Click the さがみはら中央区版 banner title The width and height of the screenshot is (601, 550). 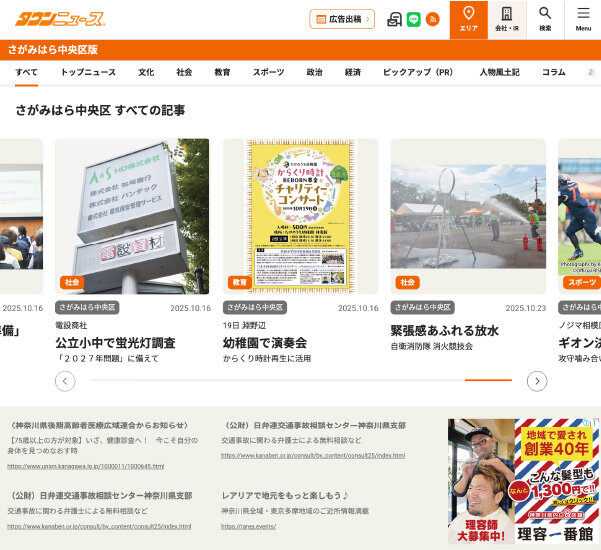pyautogui.click(x=53, y=50)
